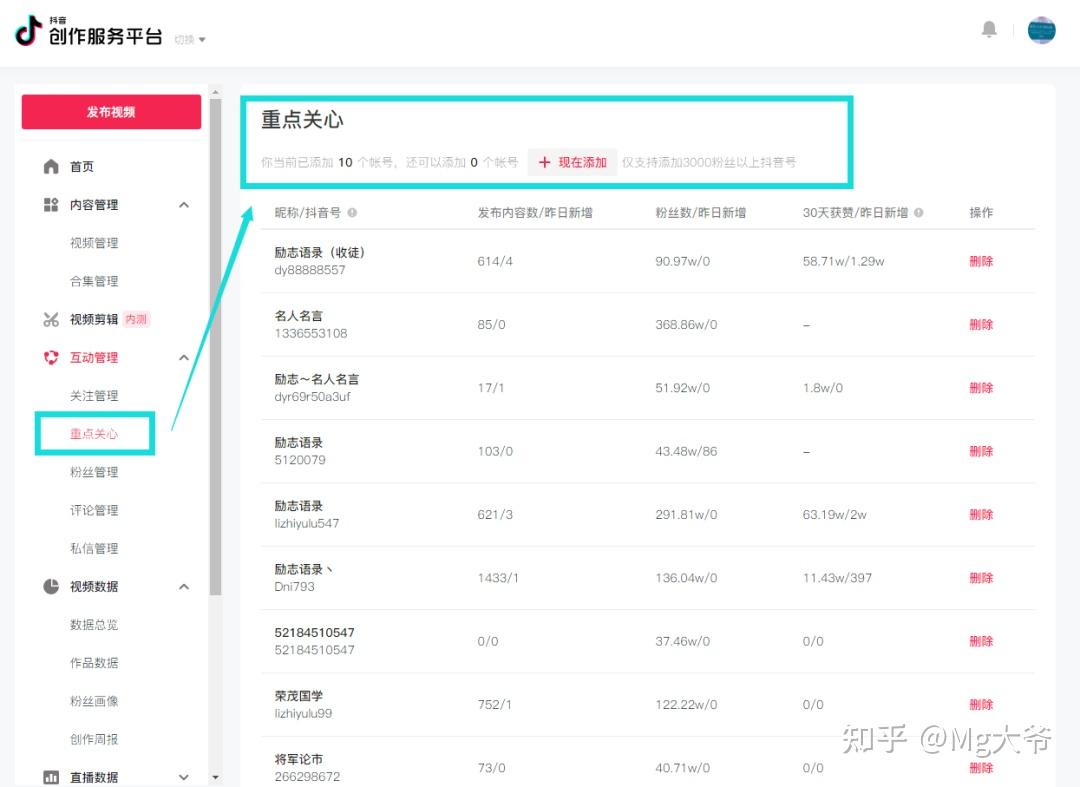The width and height of the screenshot is (1080, 787).
Task: Go to 首页 in sidebar
Action: (x=82, y=167)
